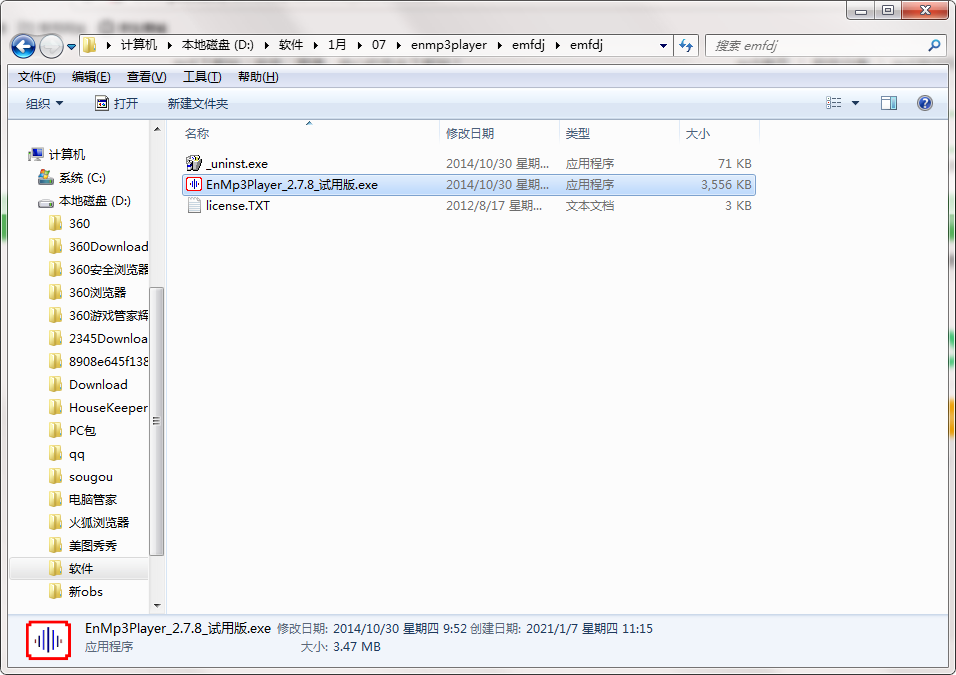Image resolution: width=956 pixels, height=675 pixels.
Task: Select the license.TXT file icon
Action: [x=194, y=205]
